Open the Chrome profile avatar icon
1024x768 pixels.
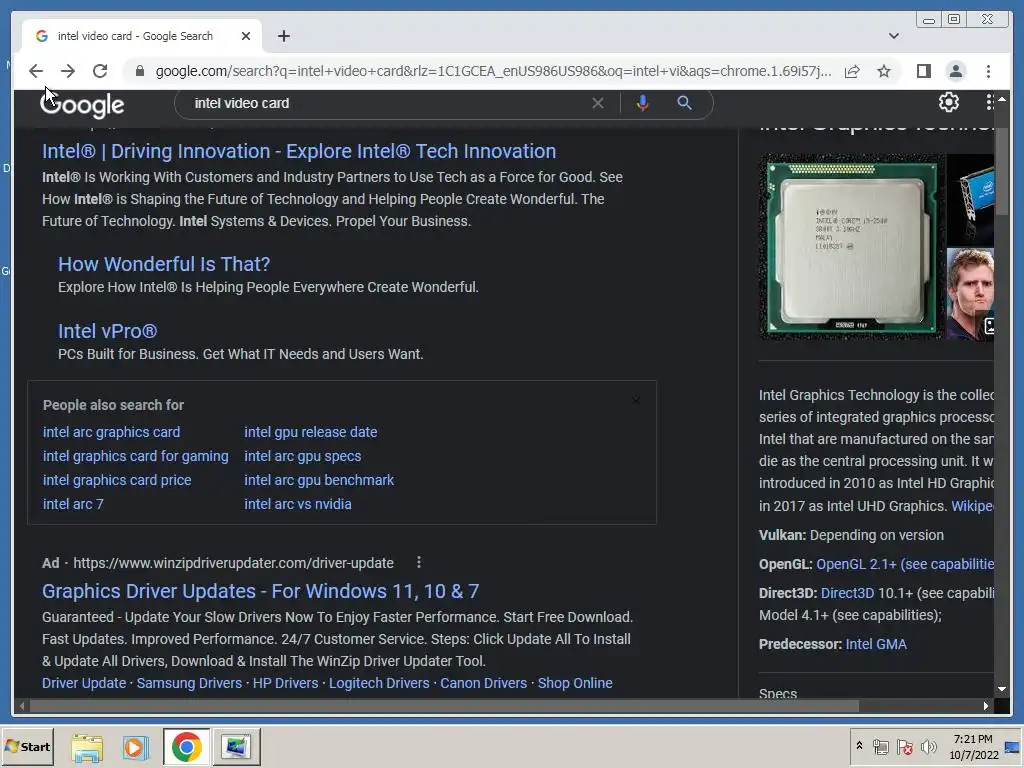click(955, 71)
